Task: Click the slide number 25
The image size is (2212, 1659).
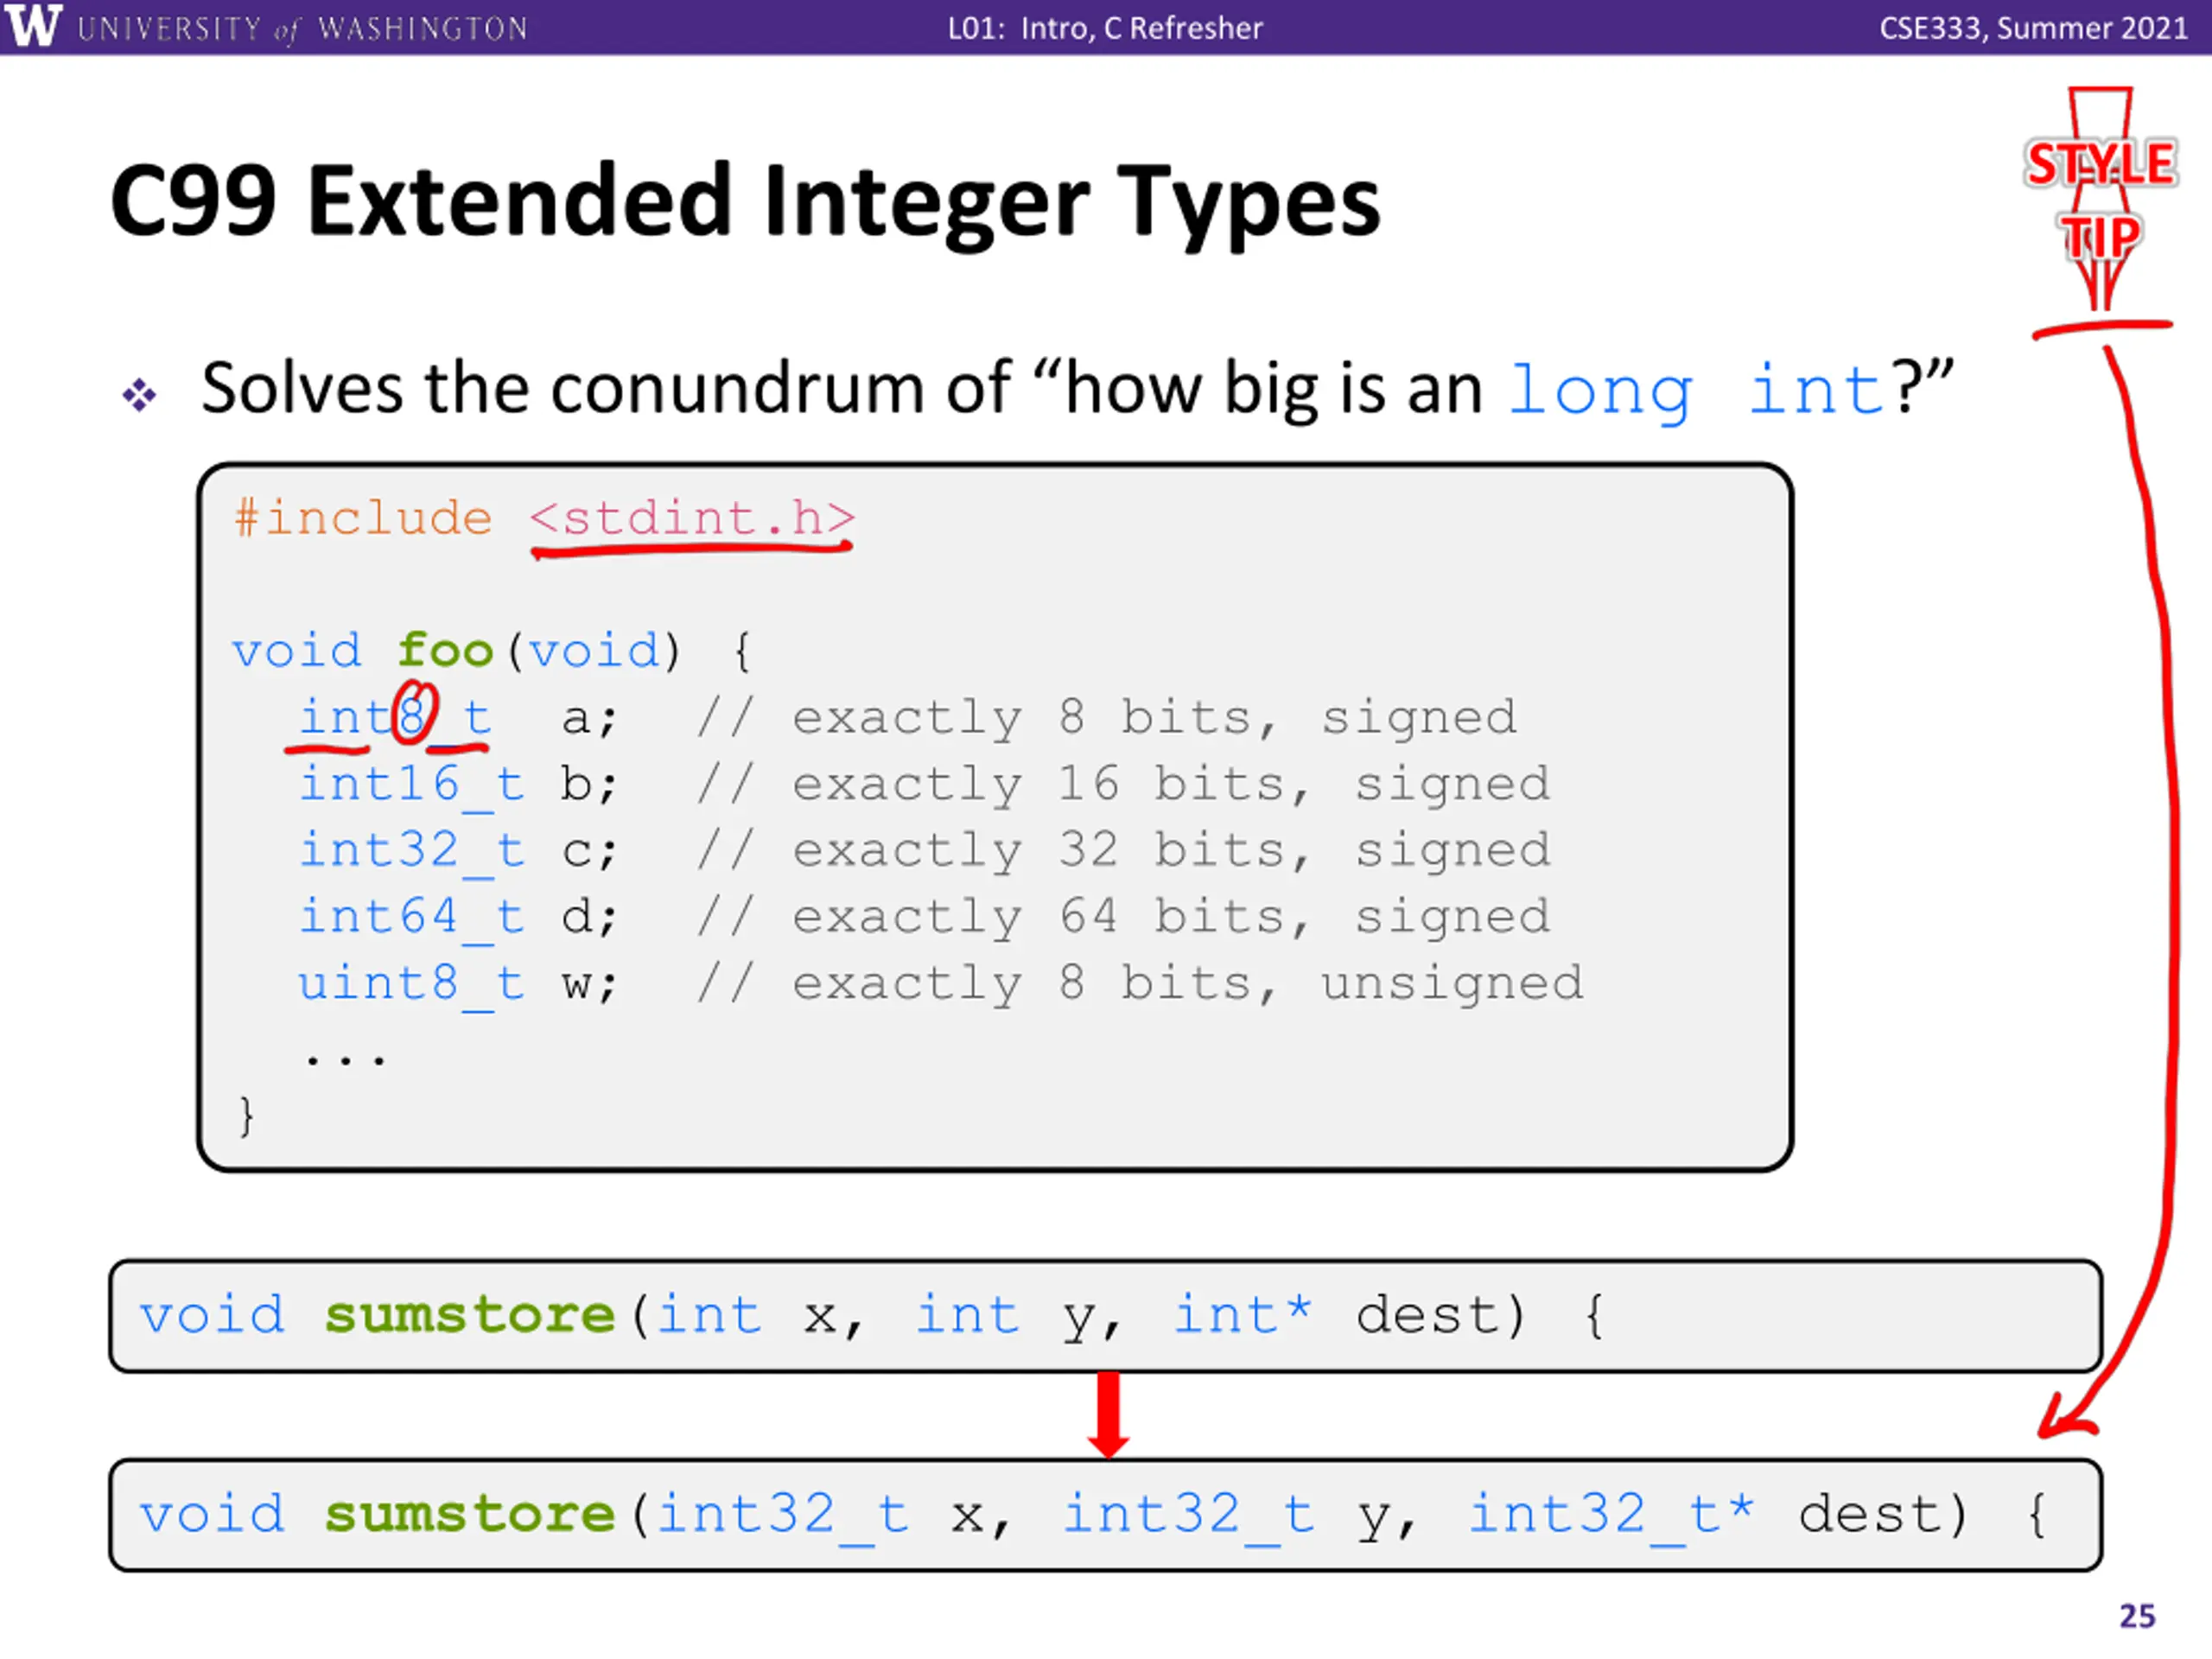Action: point(2137,1616)
